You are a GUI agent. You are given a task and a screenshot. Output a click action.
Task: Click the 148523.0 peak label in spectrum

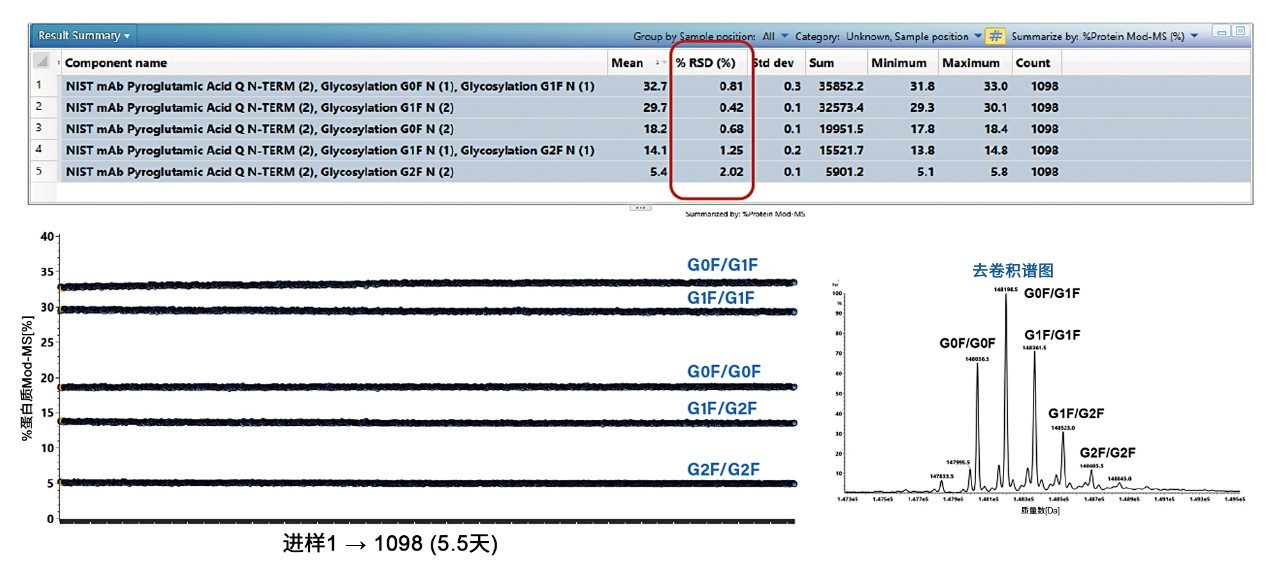[x=1062, y=428]
